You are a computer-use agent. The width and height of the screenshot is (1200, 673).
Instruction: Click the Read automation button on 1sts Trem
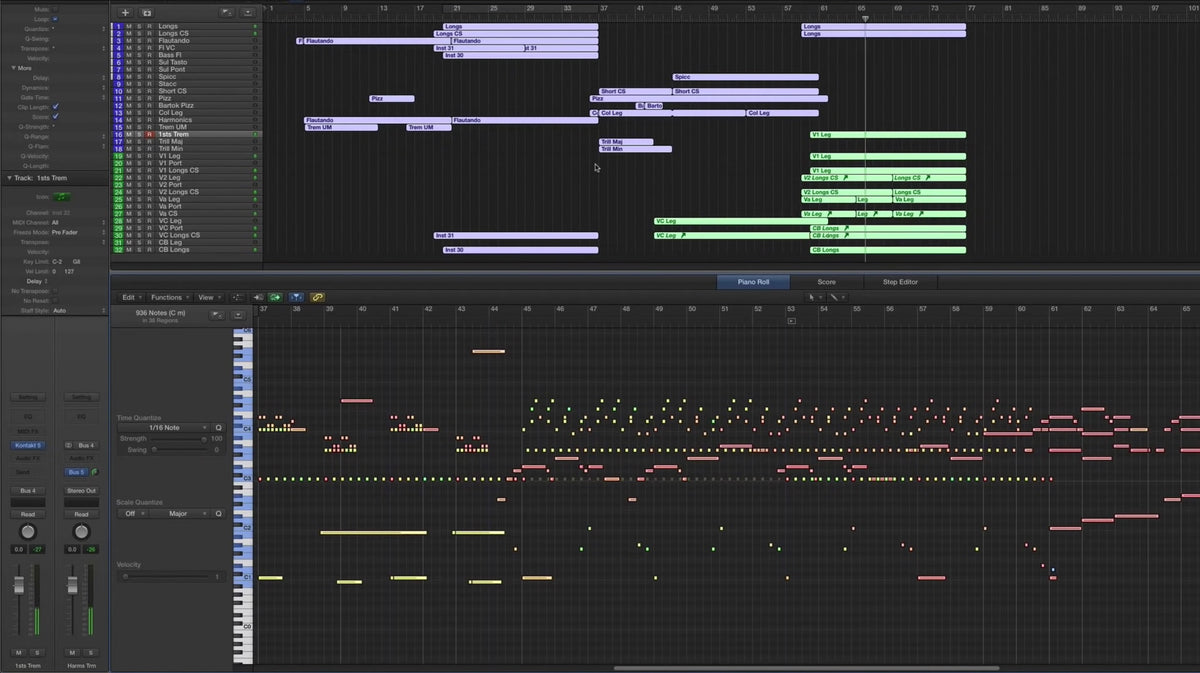point(27,513)
